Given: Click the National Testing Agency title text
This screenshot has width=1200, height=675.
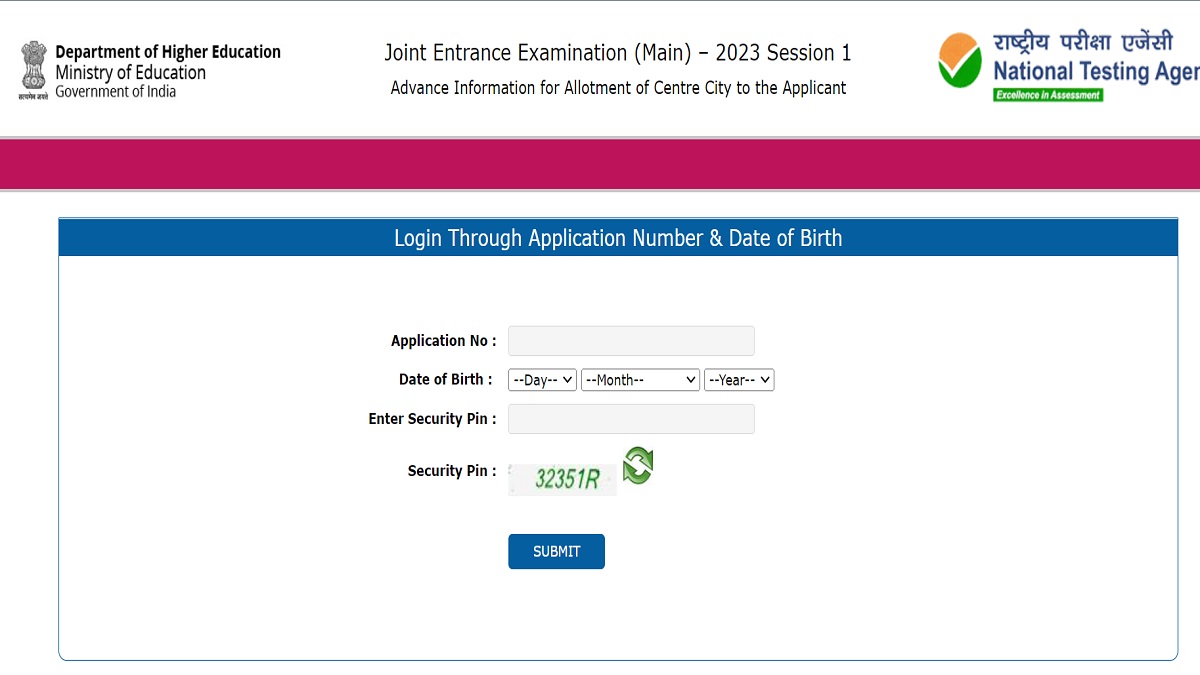Looking at the screenshot, I should (1096, 72).
